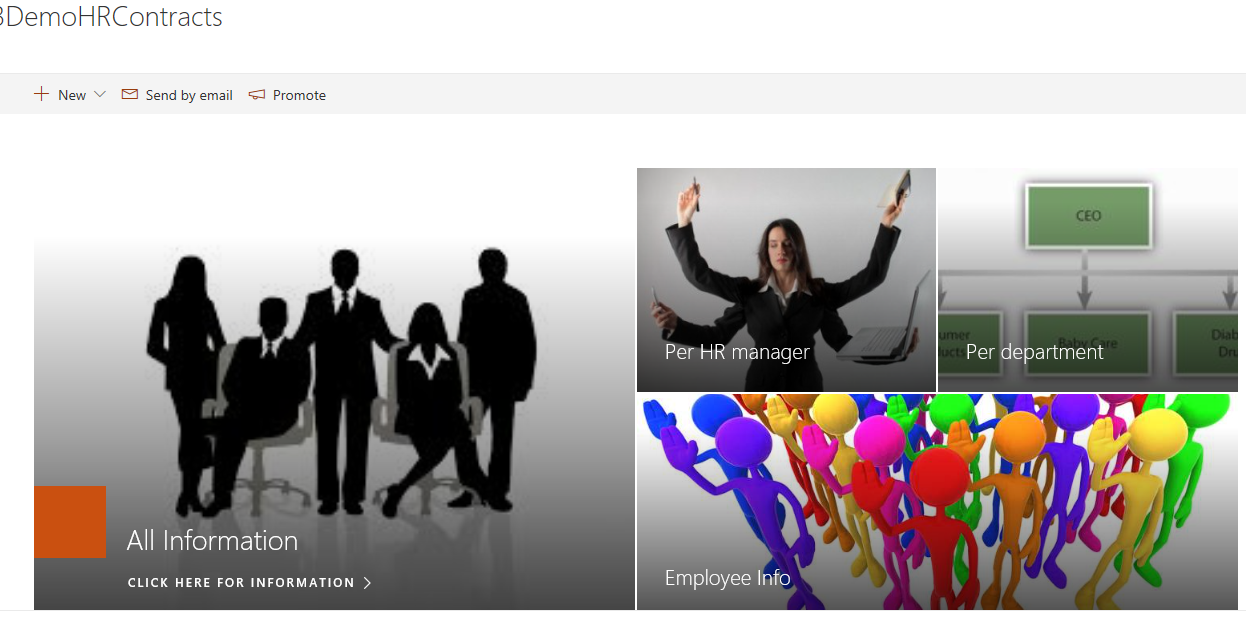Click the CEO box in org chart image
This screenshot has height=620, width=1246.
coord(1088,215)
